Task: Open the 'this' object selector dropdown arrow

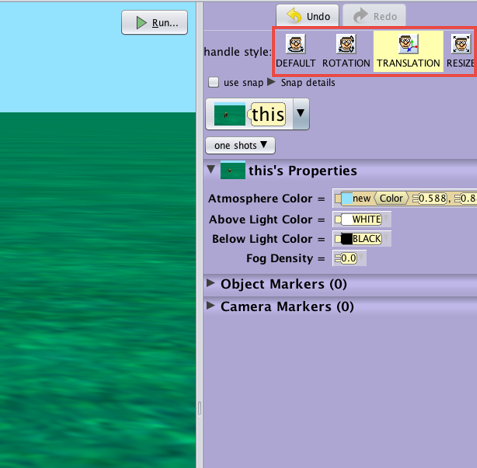Action: tap(301, 113)
